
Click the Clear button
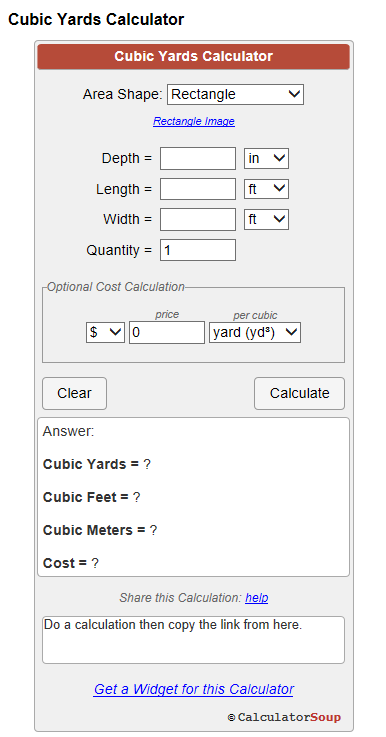74,393
